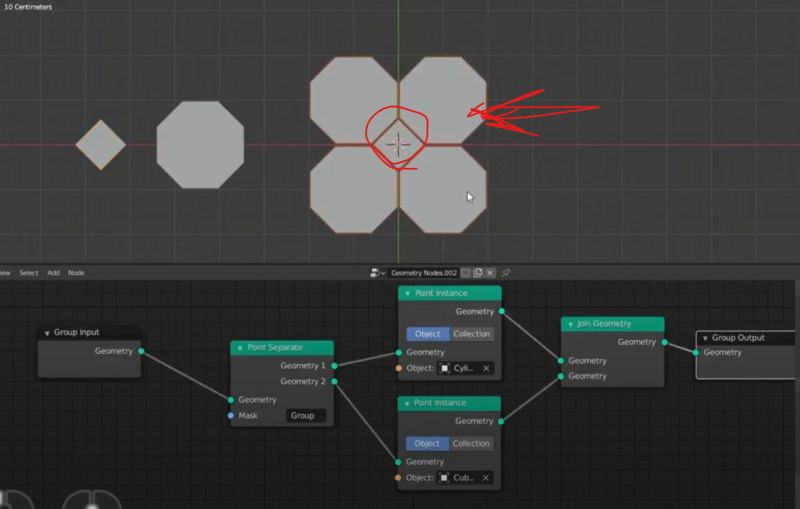Select the small diamond mesh in viewport

tap(101, 144)
